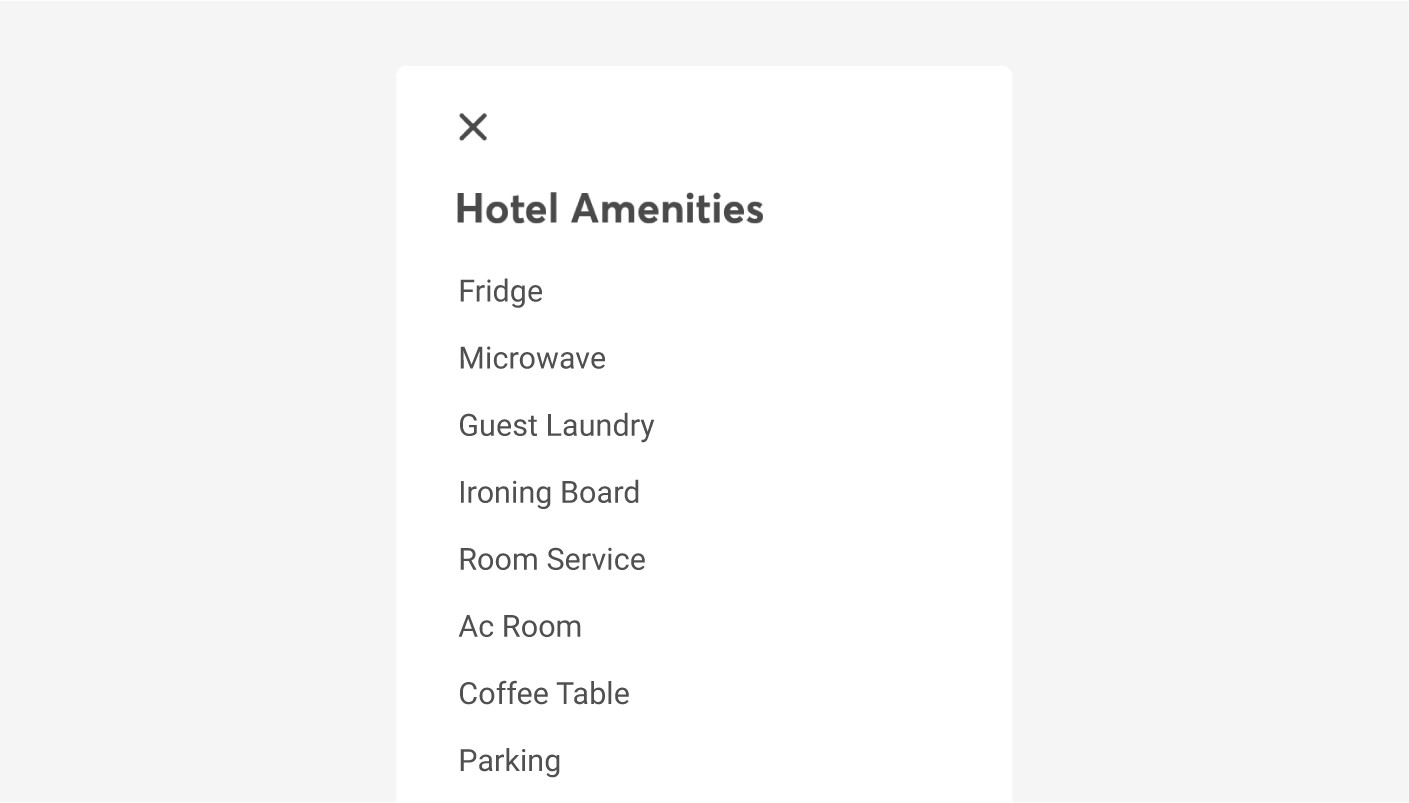Click the Hotel Amenities heading
Viewport: 1409px width, 803px height.
point(609,209)
